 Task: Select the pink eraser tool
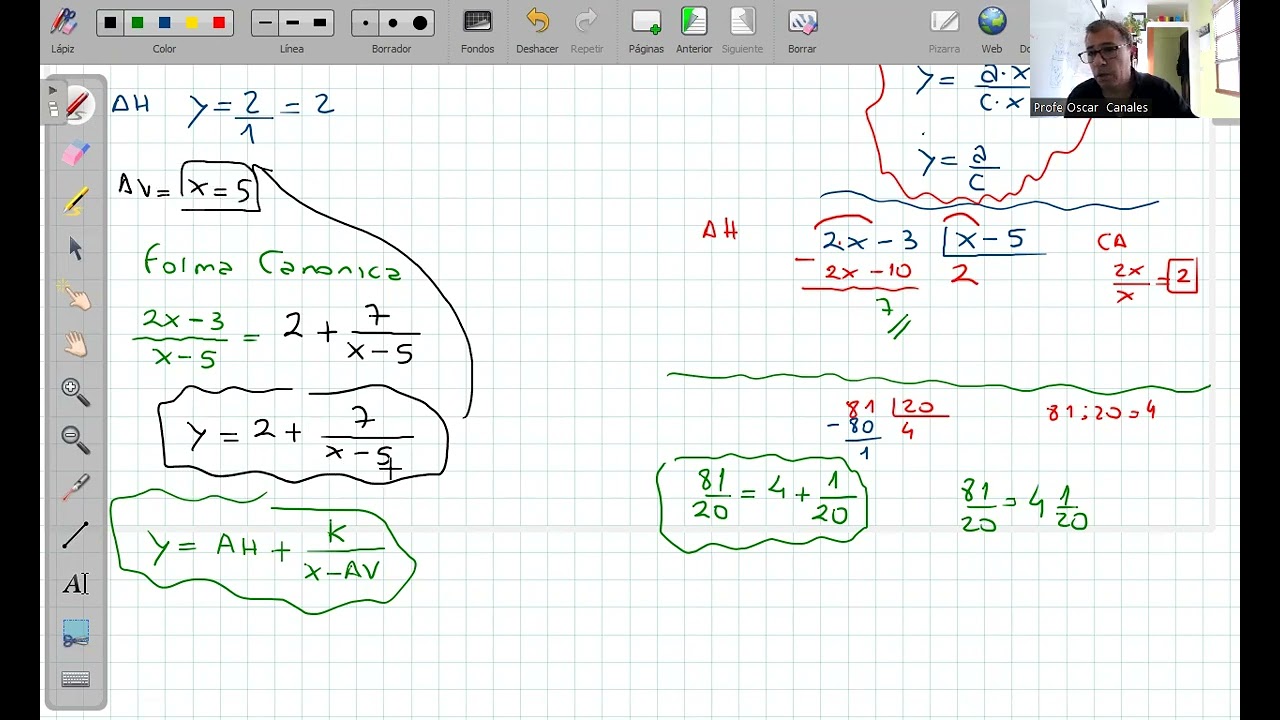point(76,153)
